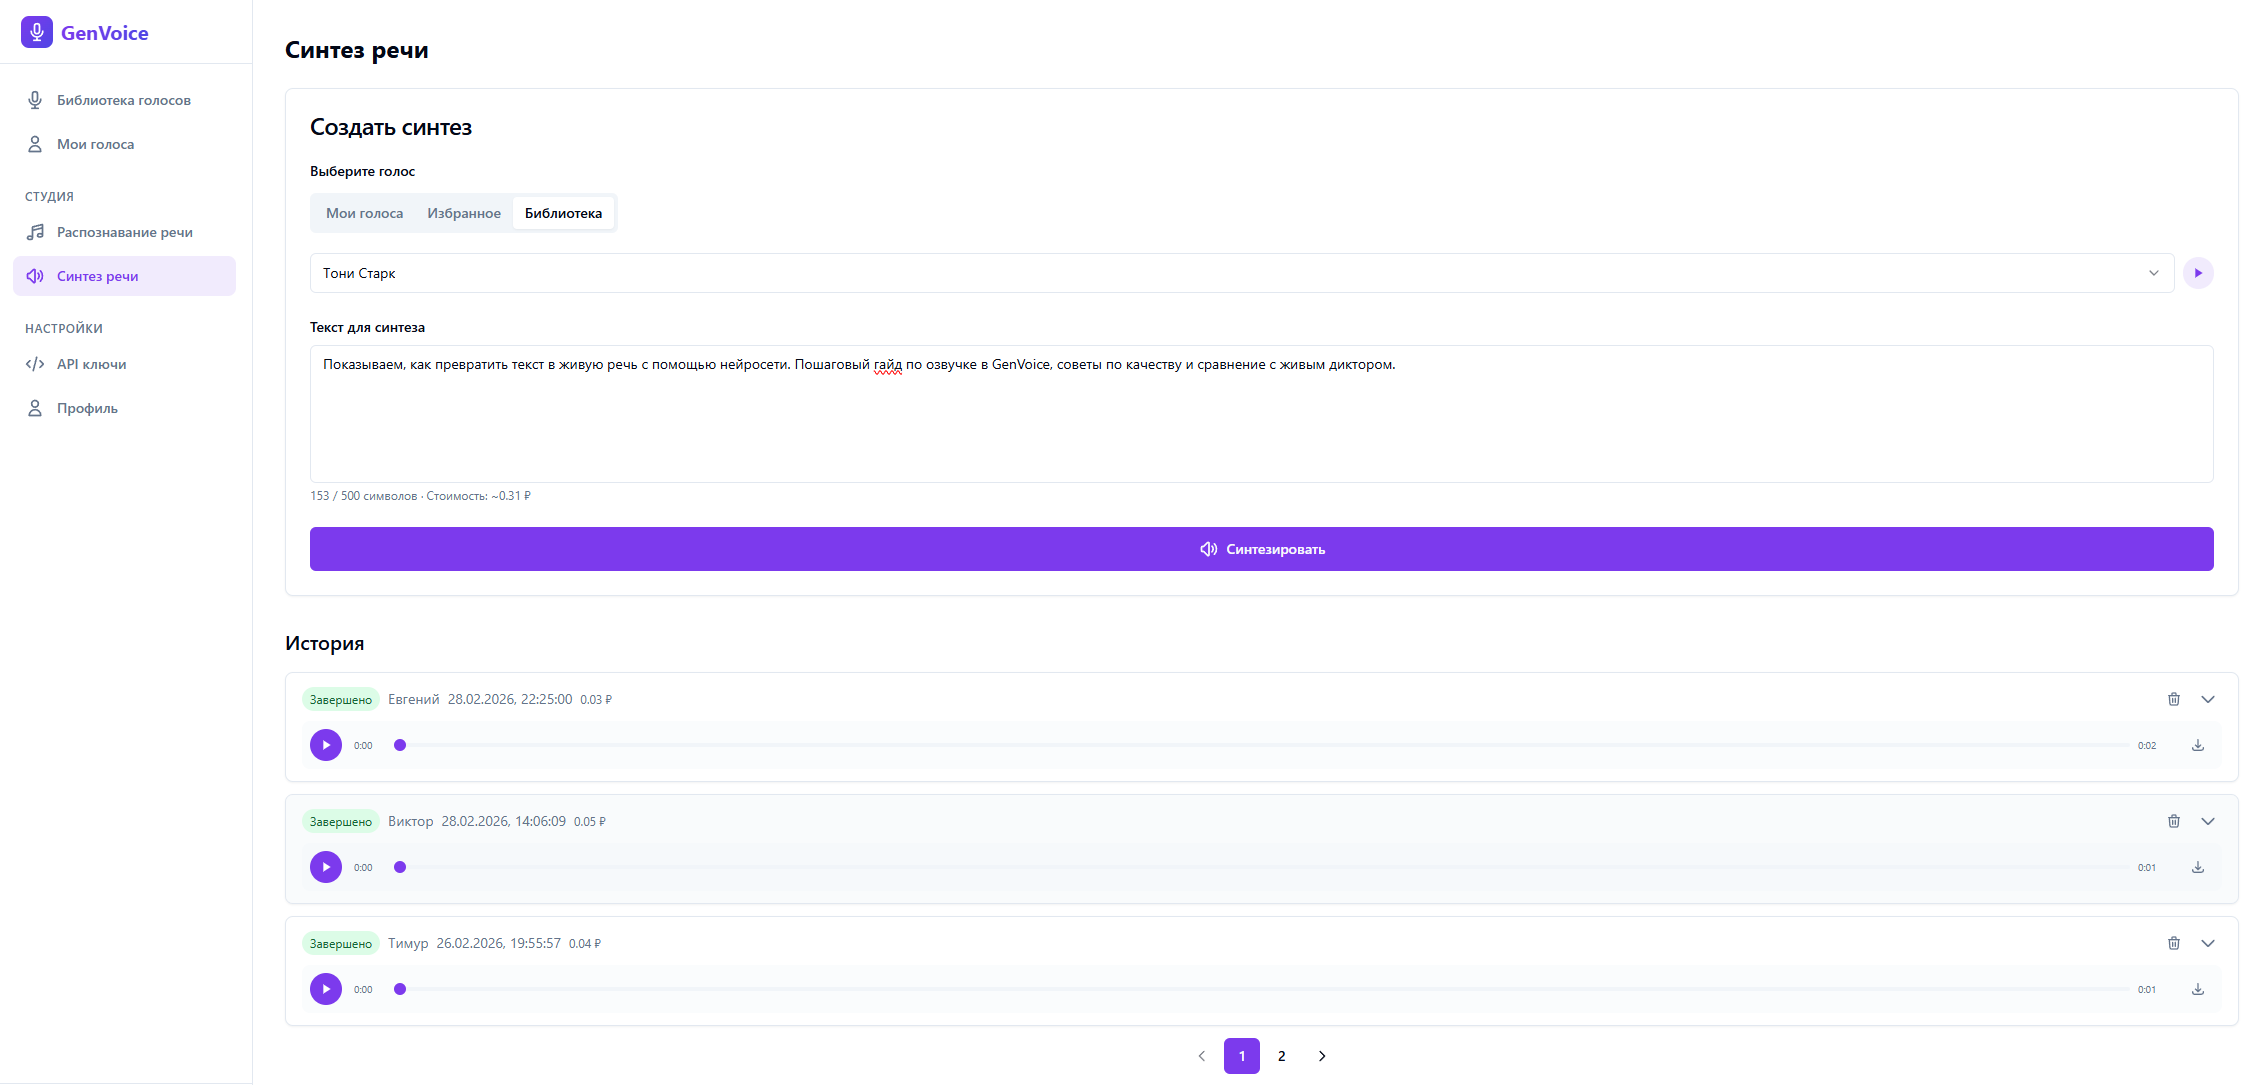The width and height of the screenshot is (2266, 1085).
Task: Play the Тимур synthesized recording
Action: [325, 989]
